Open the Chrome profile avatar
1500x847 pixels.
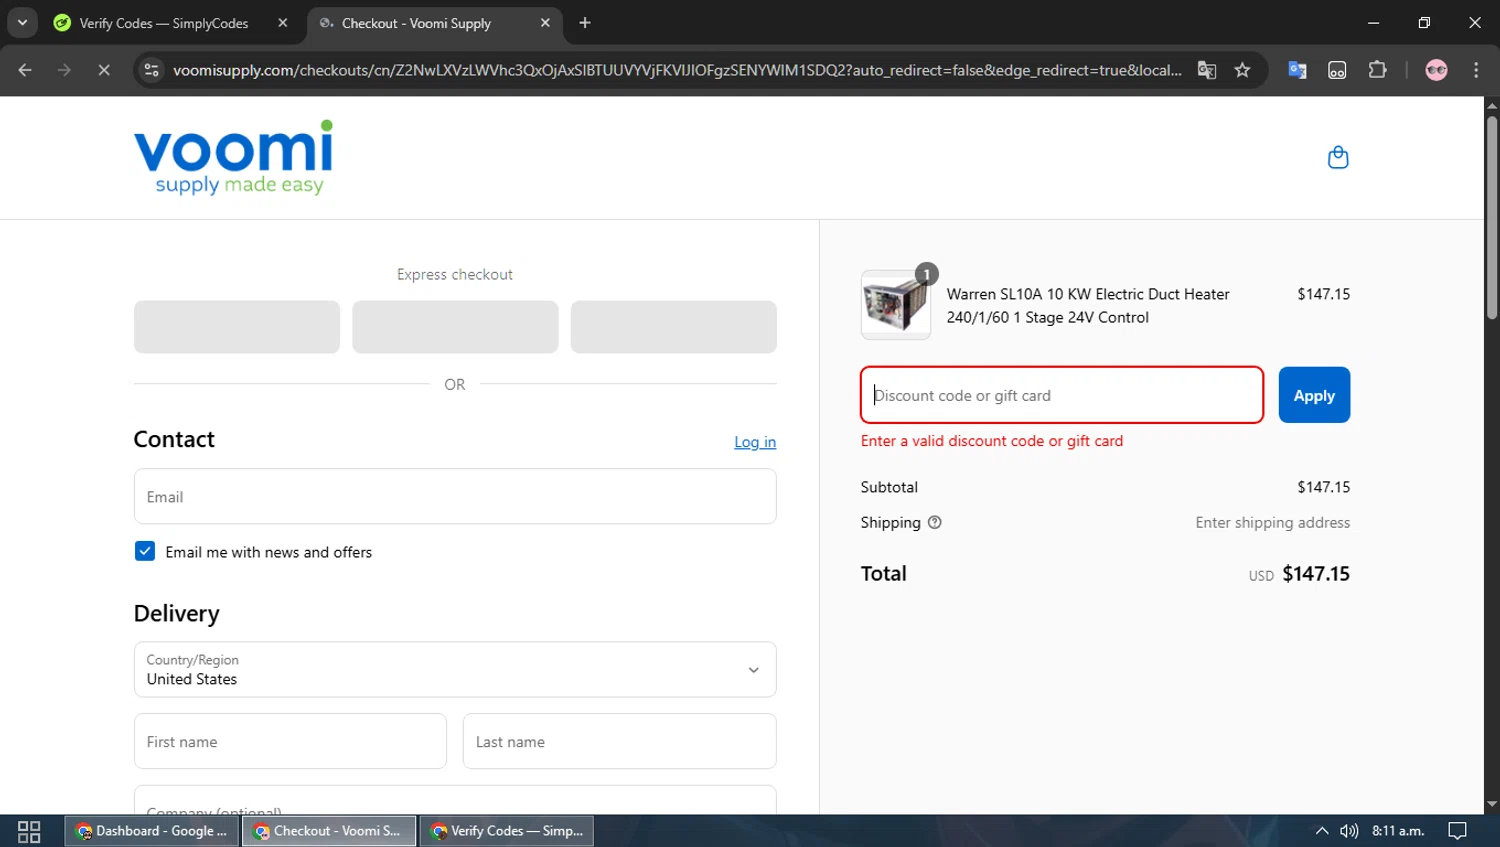click(x=1436, y=70)
